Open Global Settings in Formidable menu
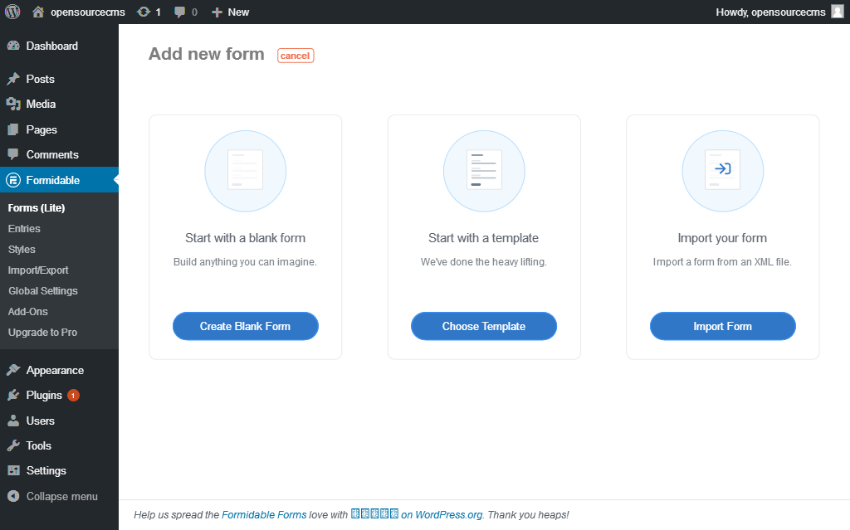 (x=43, y=291)
